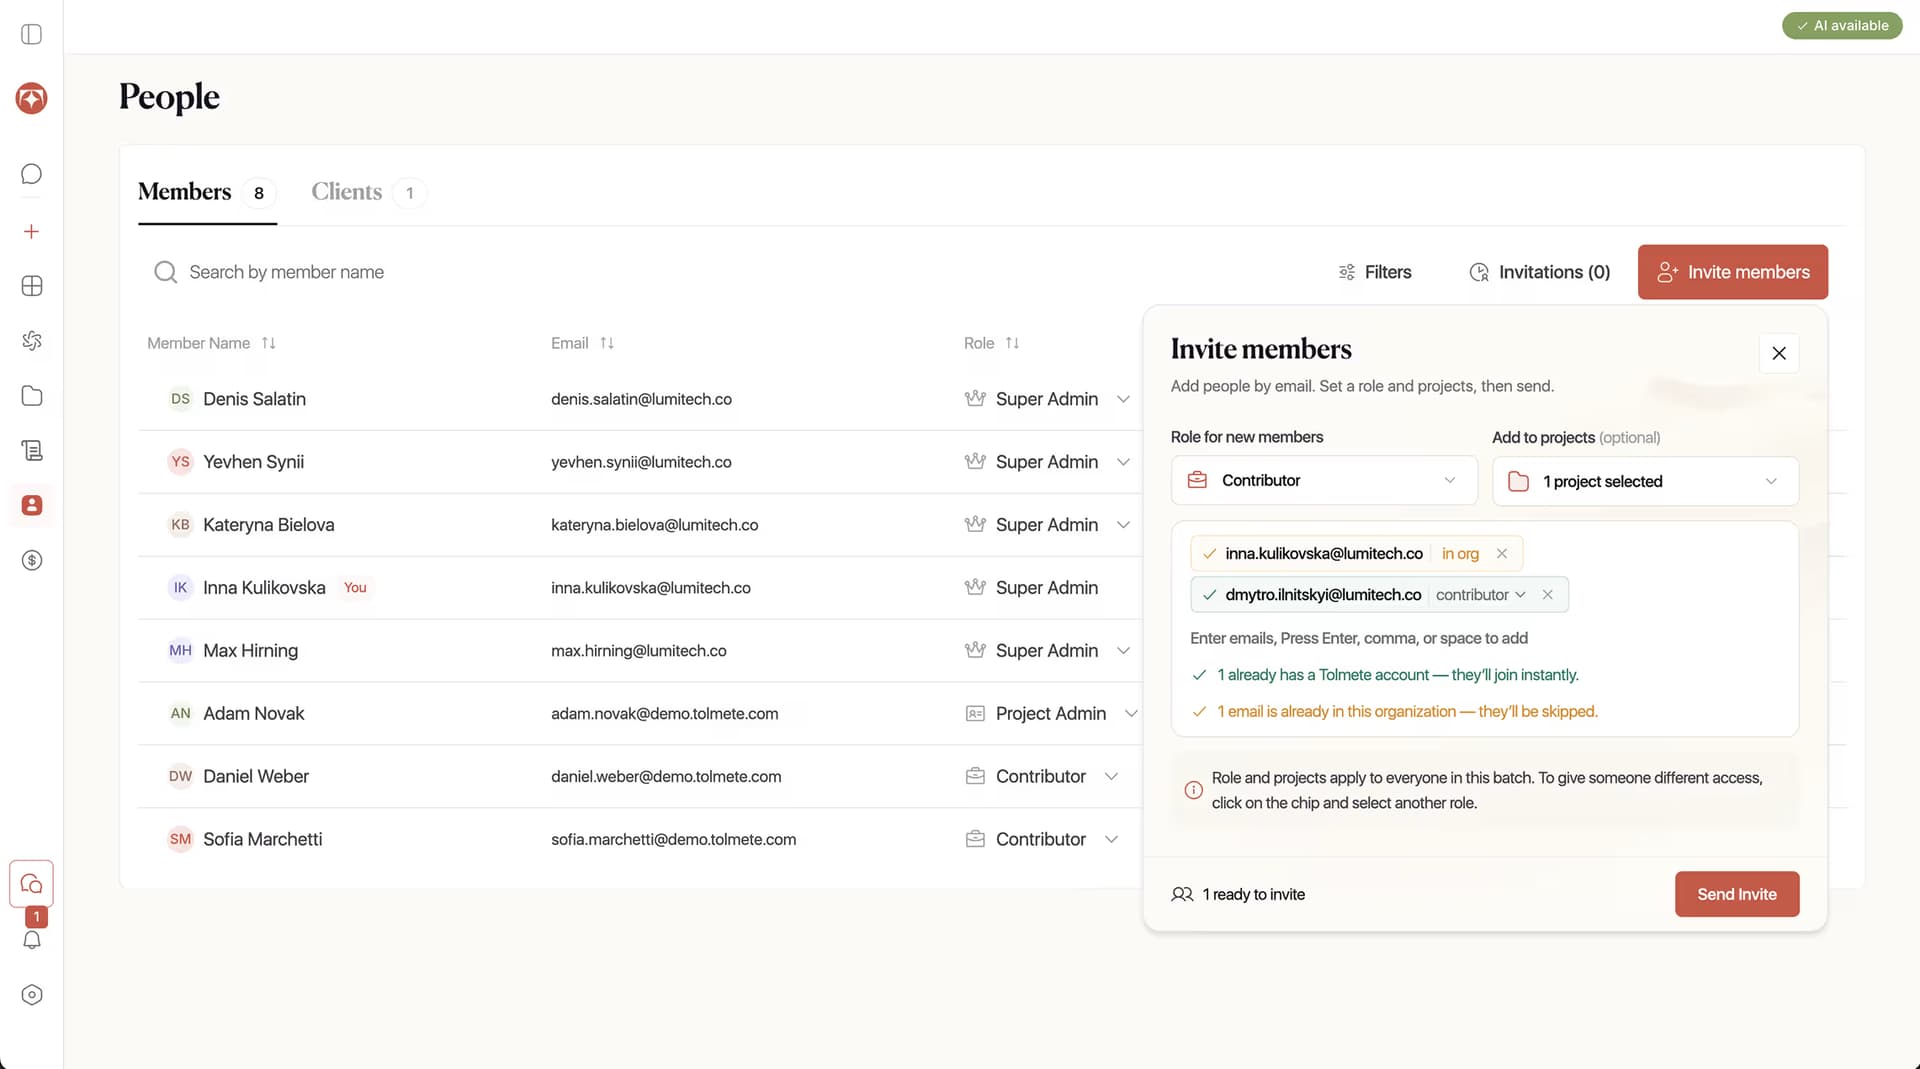1920x1069 pixels.
Task: Open Invitations (0) list
Action: point(1540,272)
